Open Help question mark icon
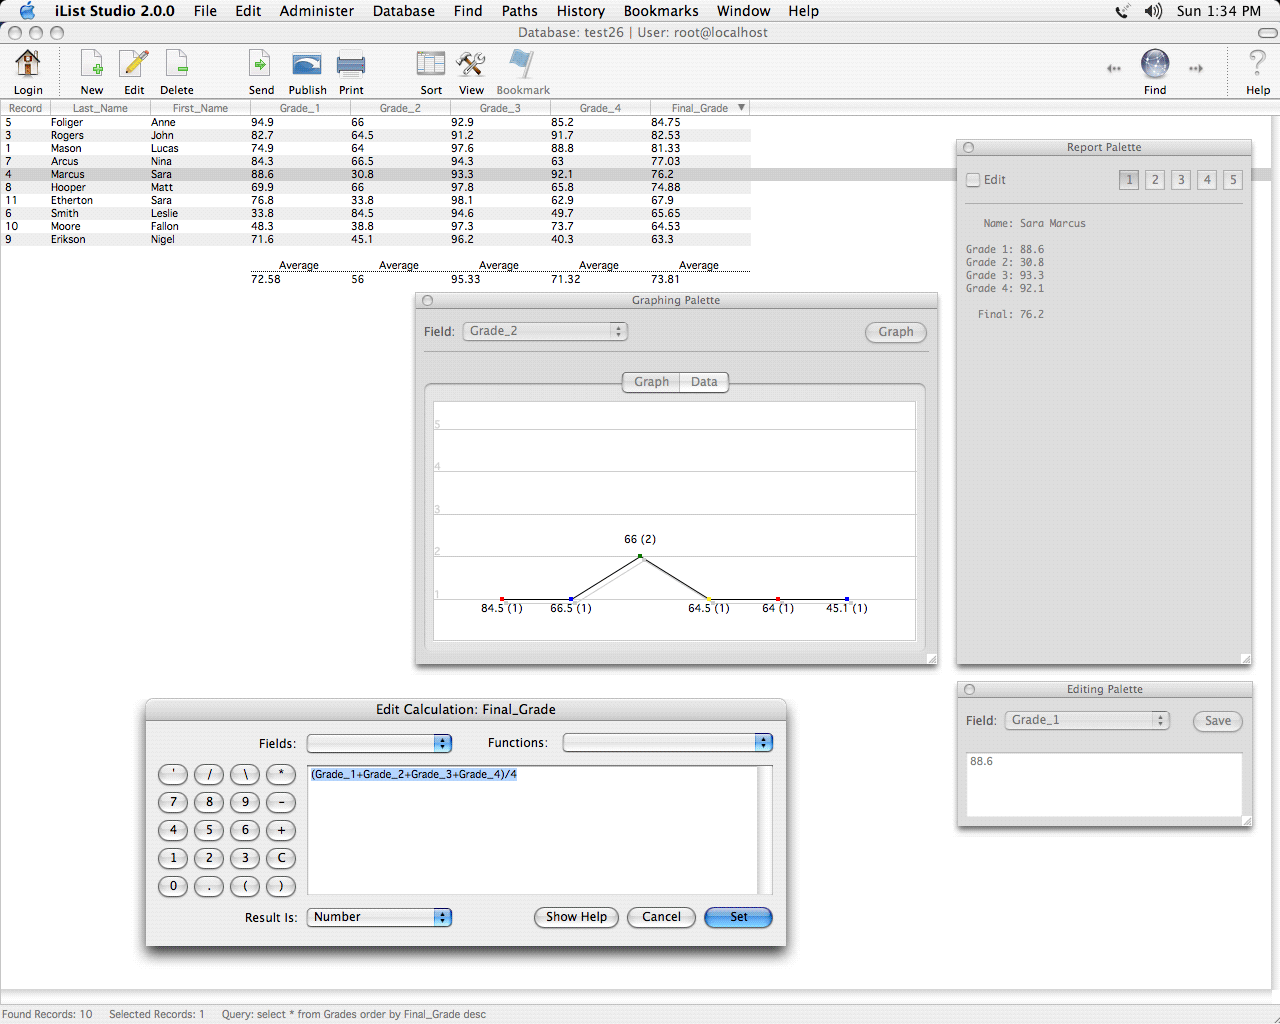This screenshot has height=1024, width=1280. coord(1258,64)
